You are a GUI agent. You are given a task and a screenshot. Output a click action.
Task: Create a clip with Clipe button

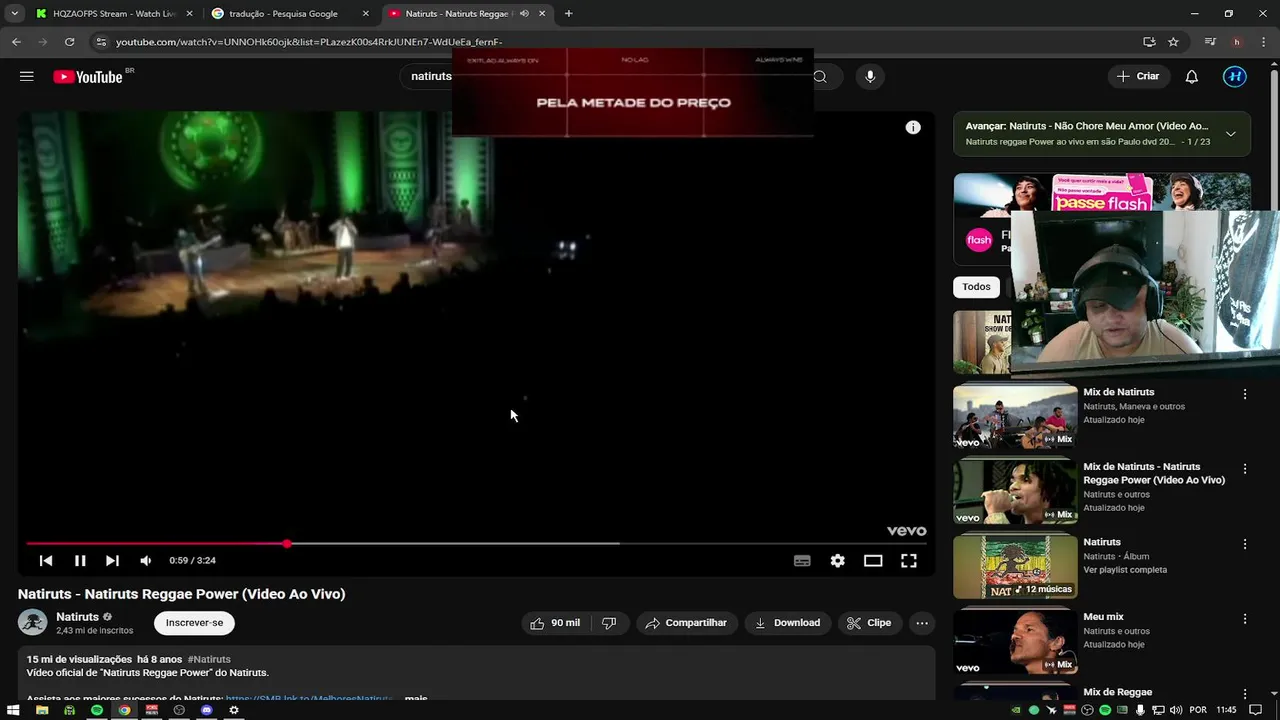coord(869,623)
